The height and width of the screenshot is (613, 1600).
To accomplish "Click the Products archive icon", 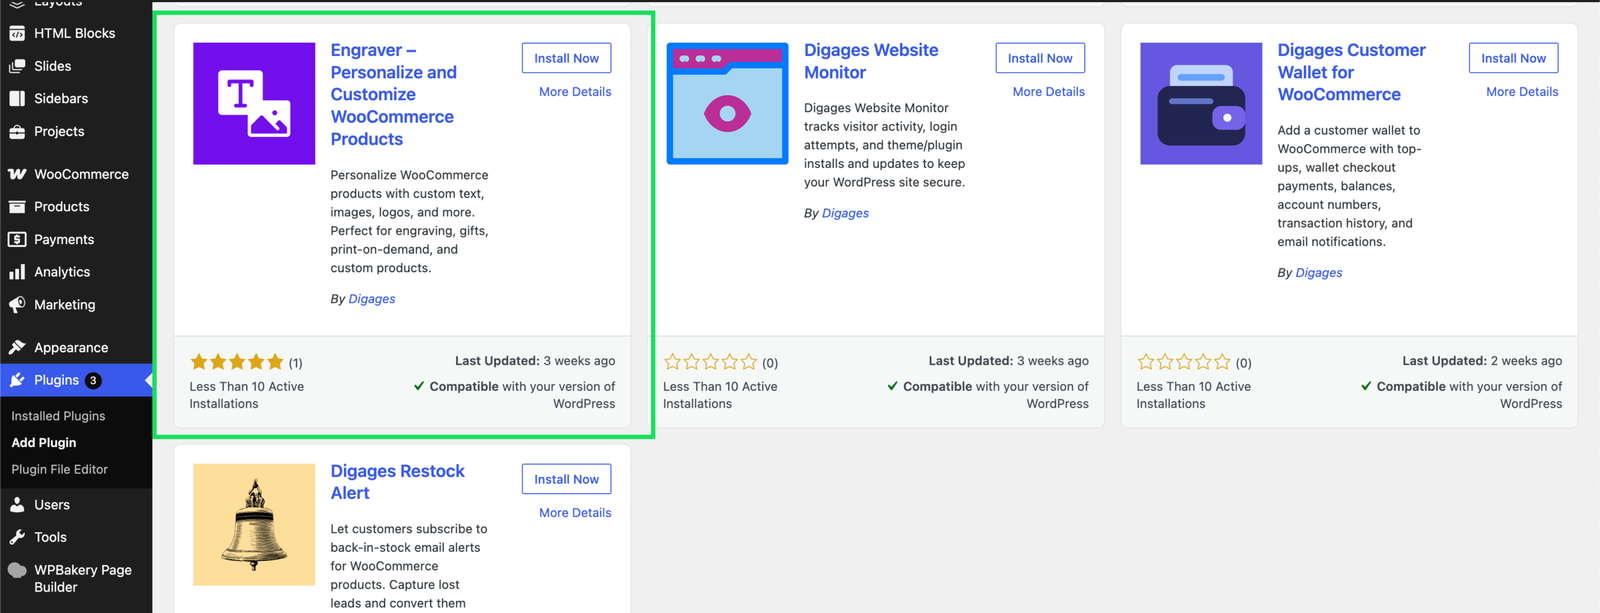I will click(17, 207).
